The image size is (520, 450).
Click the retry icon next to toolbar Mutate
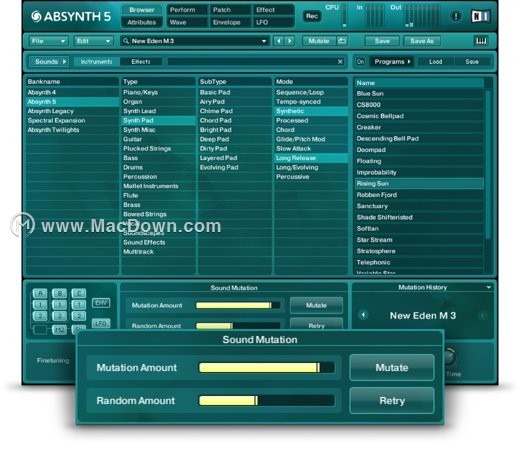pos(342,41)
